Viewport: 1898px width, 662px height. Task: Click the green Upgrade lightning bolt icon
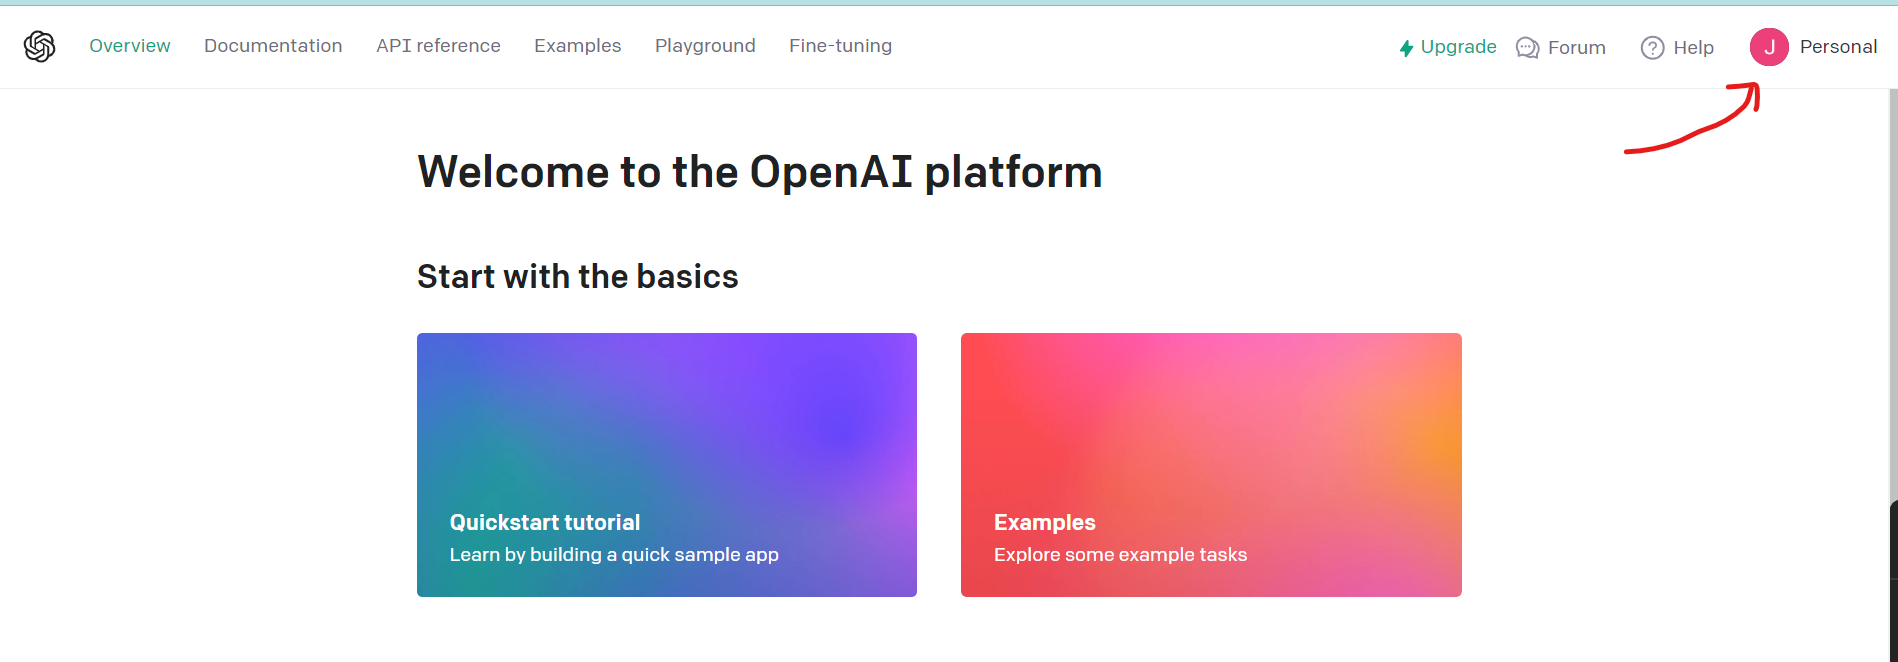coord(1406,48)
